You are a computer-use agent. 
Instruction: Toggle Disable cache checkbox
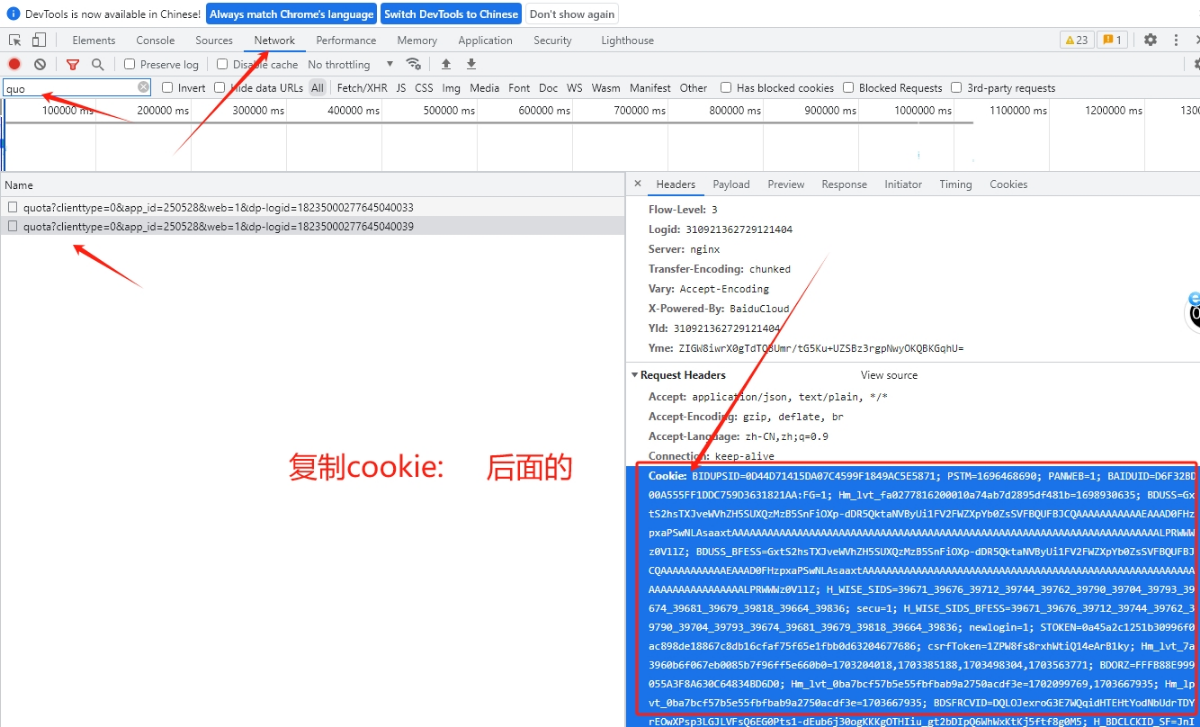click(222, 64)
